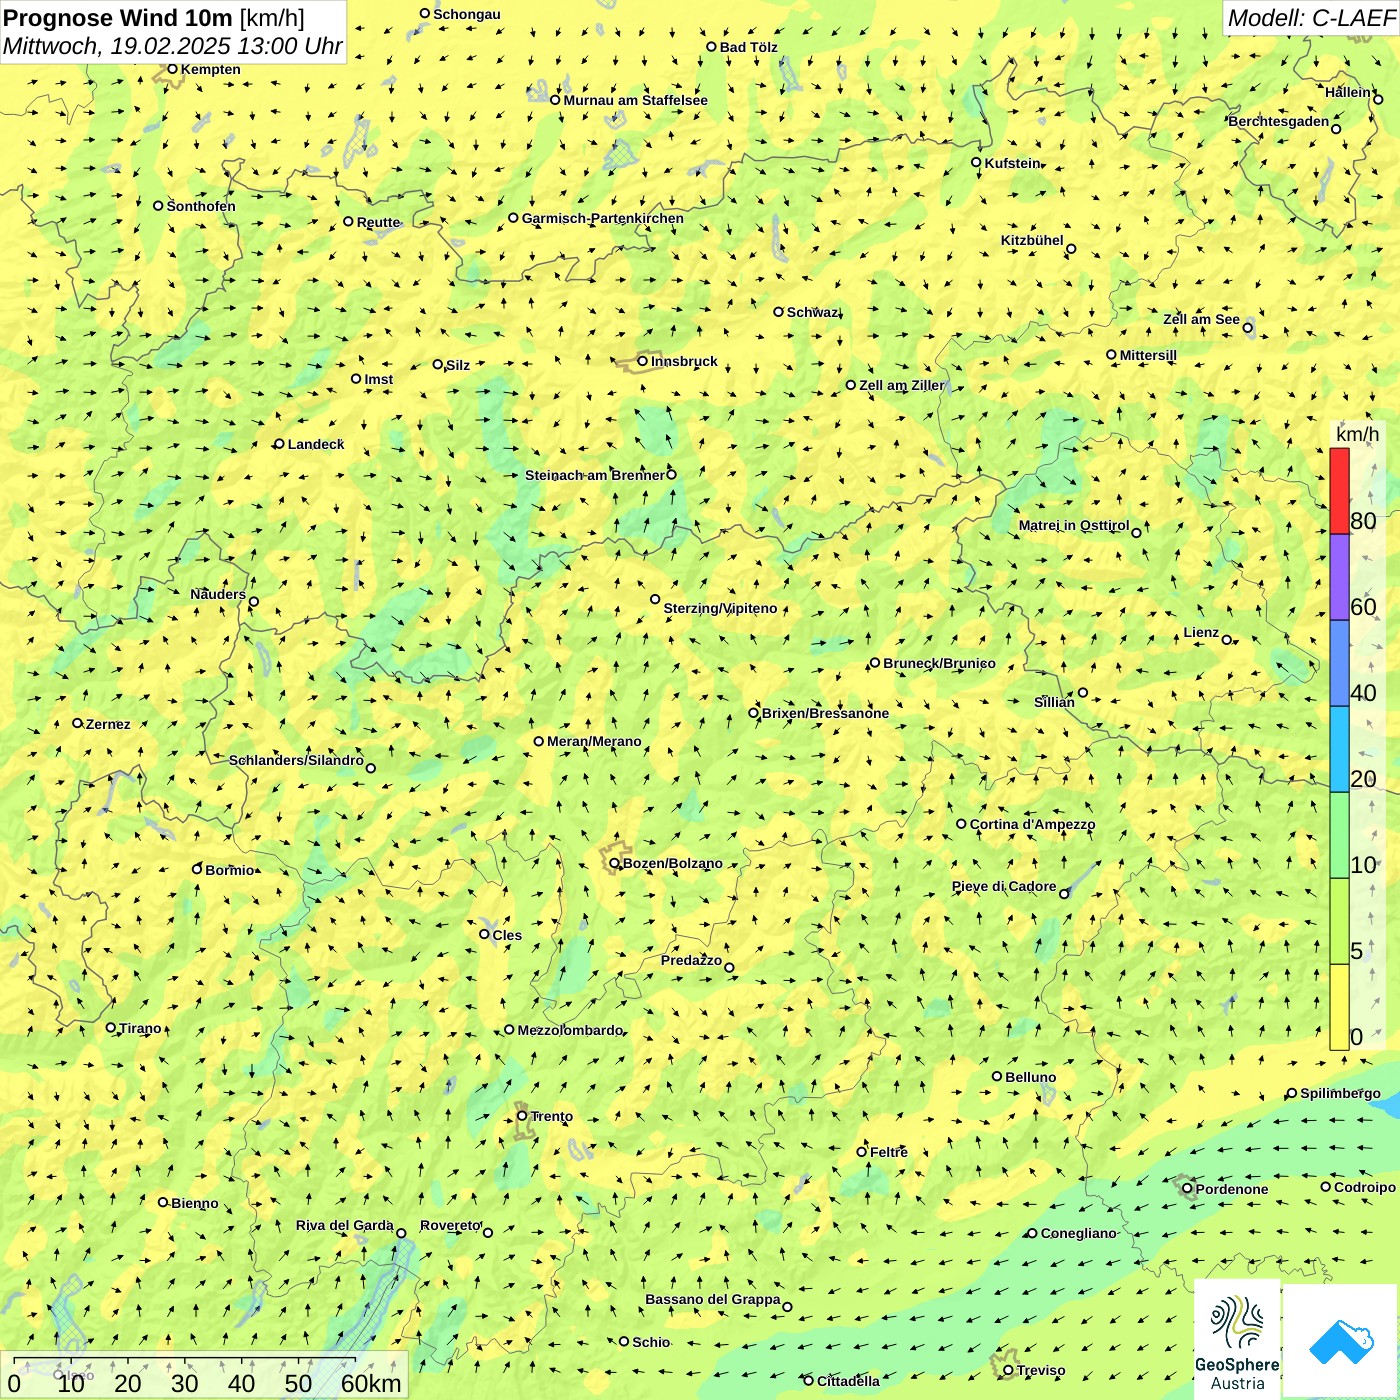
Task: Click the Schio city label
Action: tap(651, 1342)
